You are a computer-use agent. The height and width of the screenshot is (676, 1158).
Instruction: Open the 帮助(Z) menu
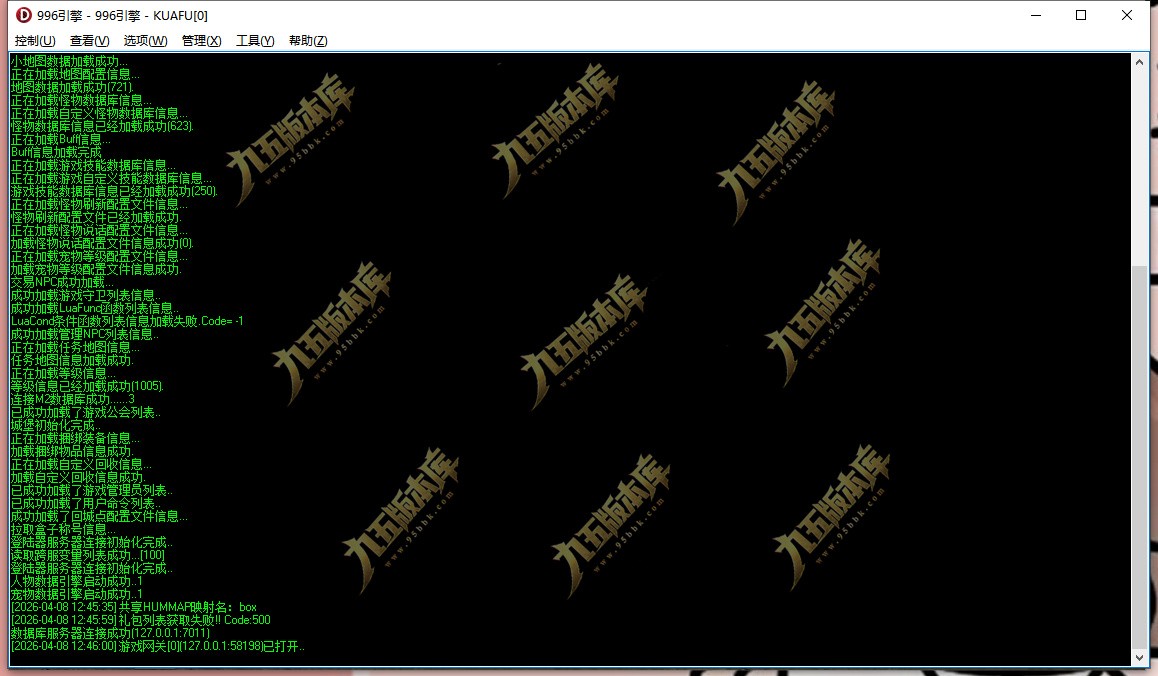tap(308, 41)
